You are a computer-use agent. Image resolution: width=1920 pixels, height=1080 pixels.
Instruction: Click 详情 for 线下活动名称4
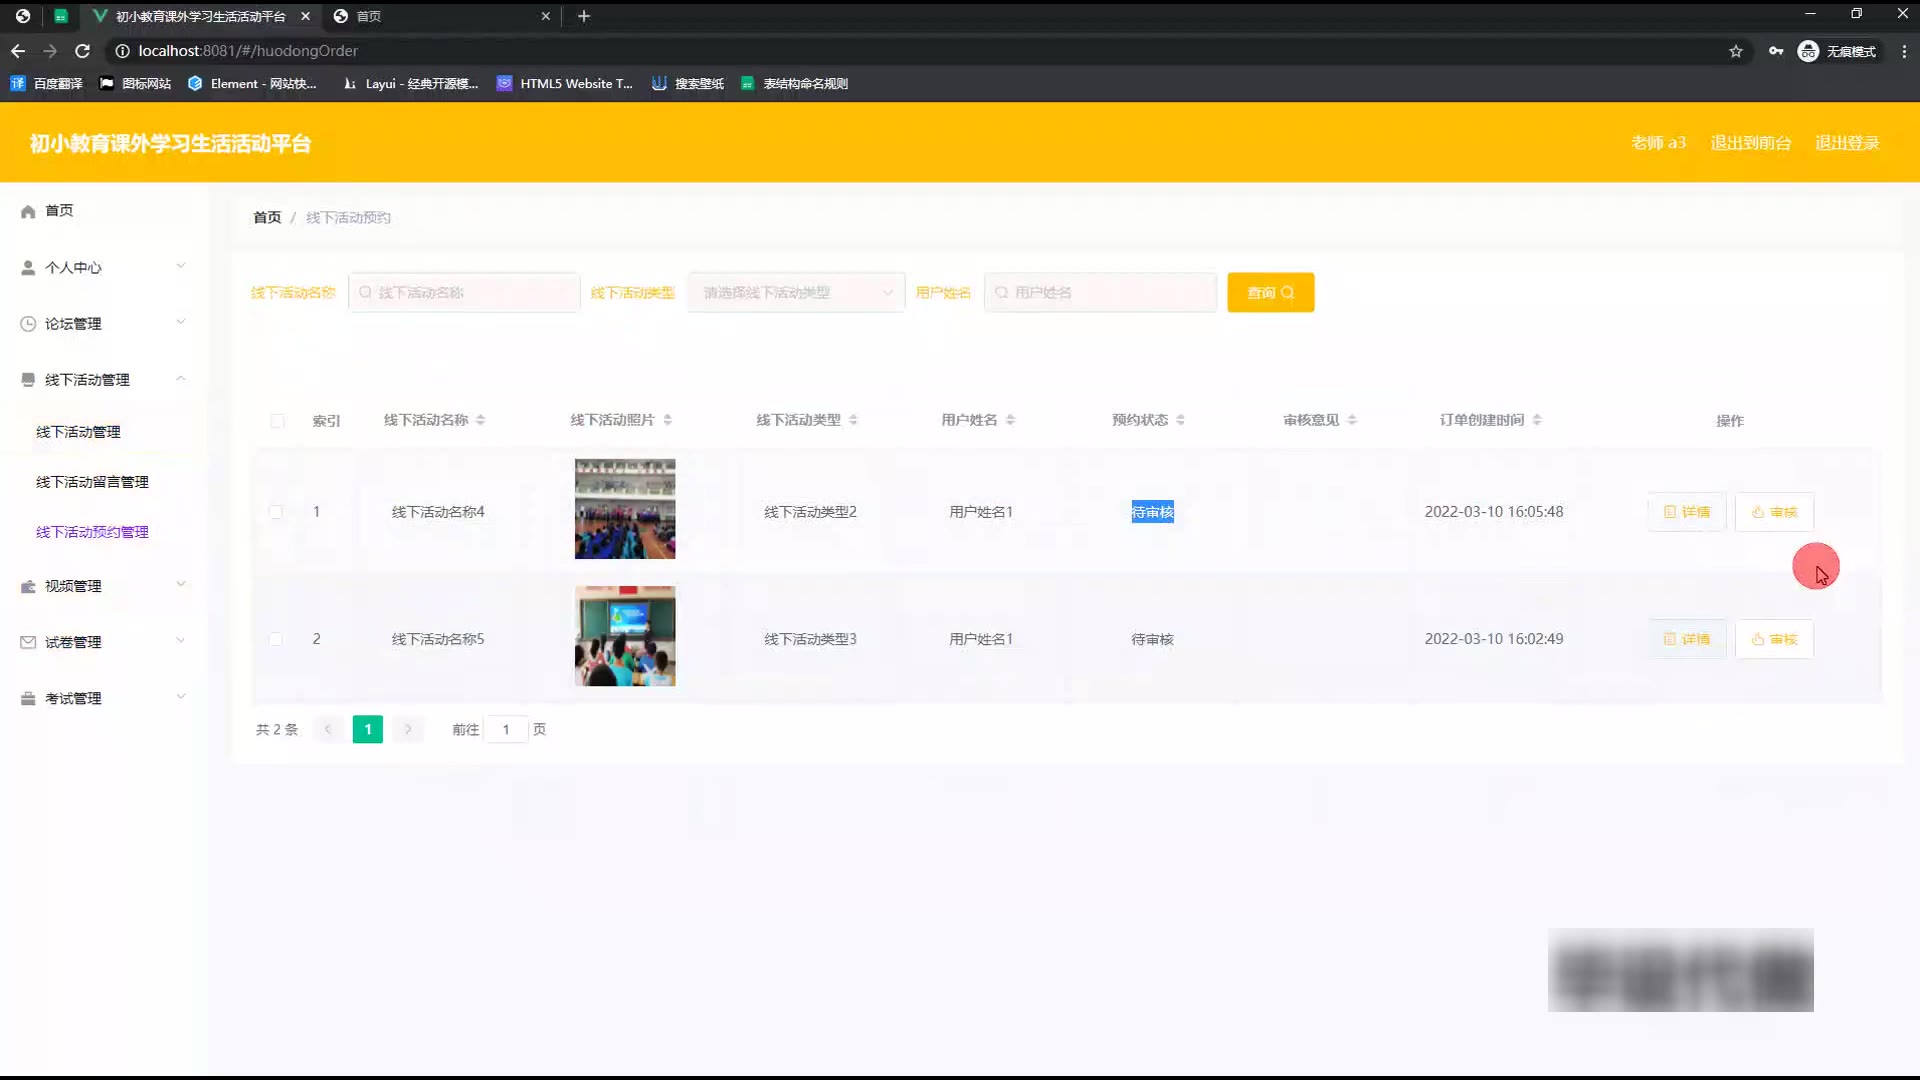[1687, 512]
